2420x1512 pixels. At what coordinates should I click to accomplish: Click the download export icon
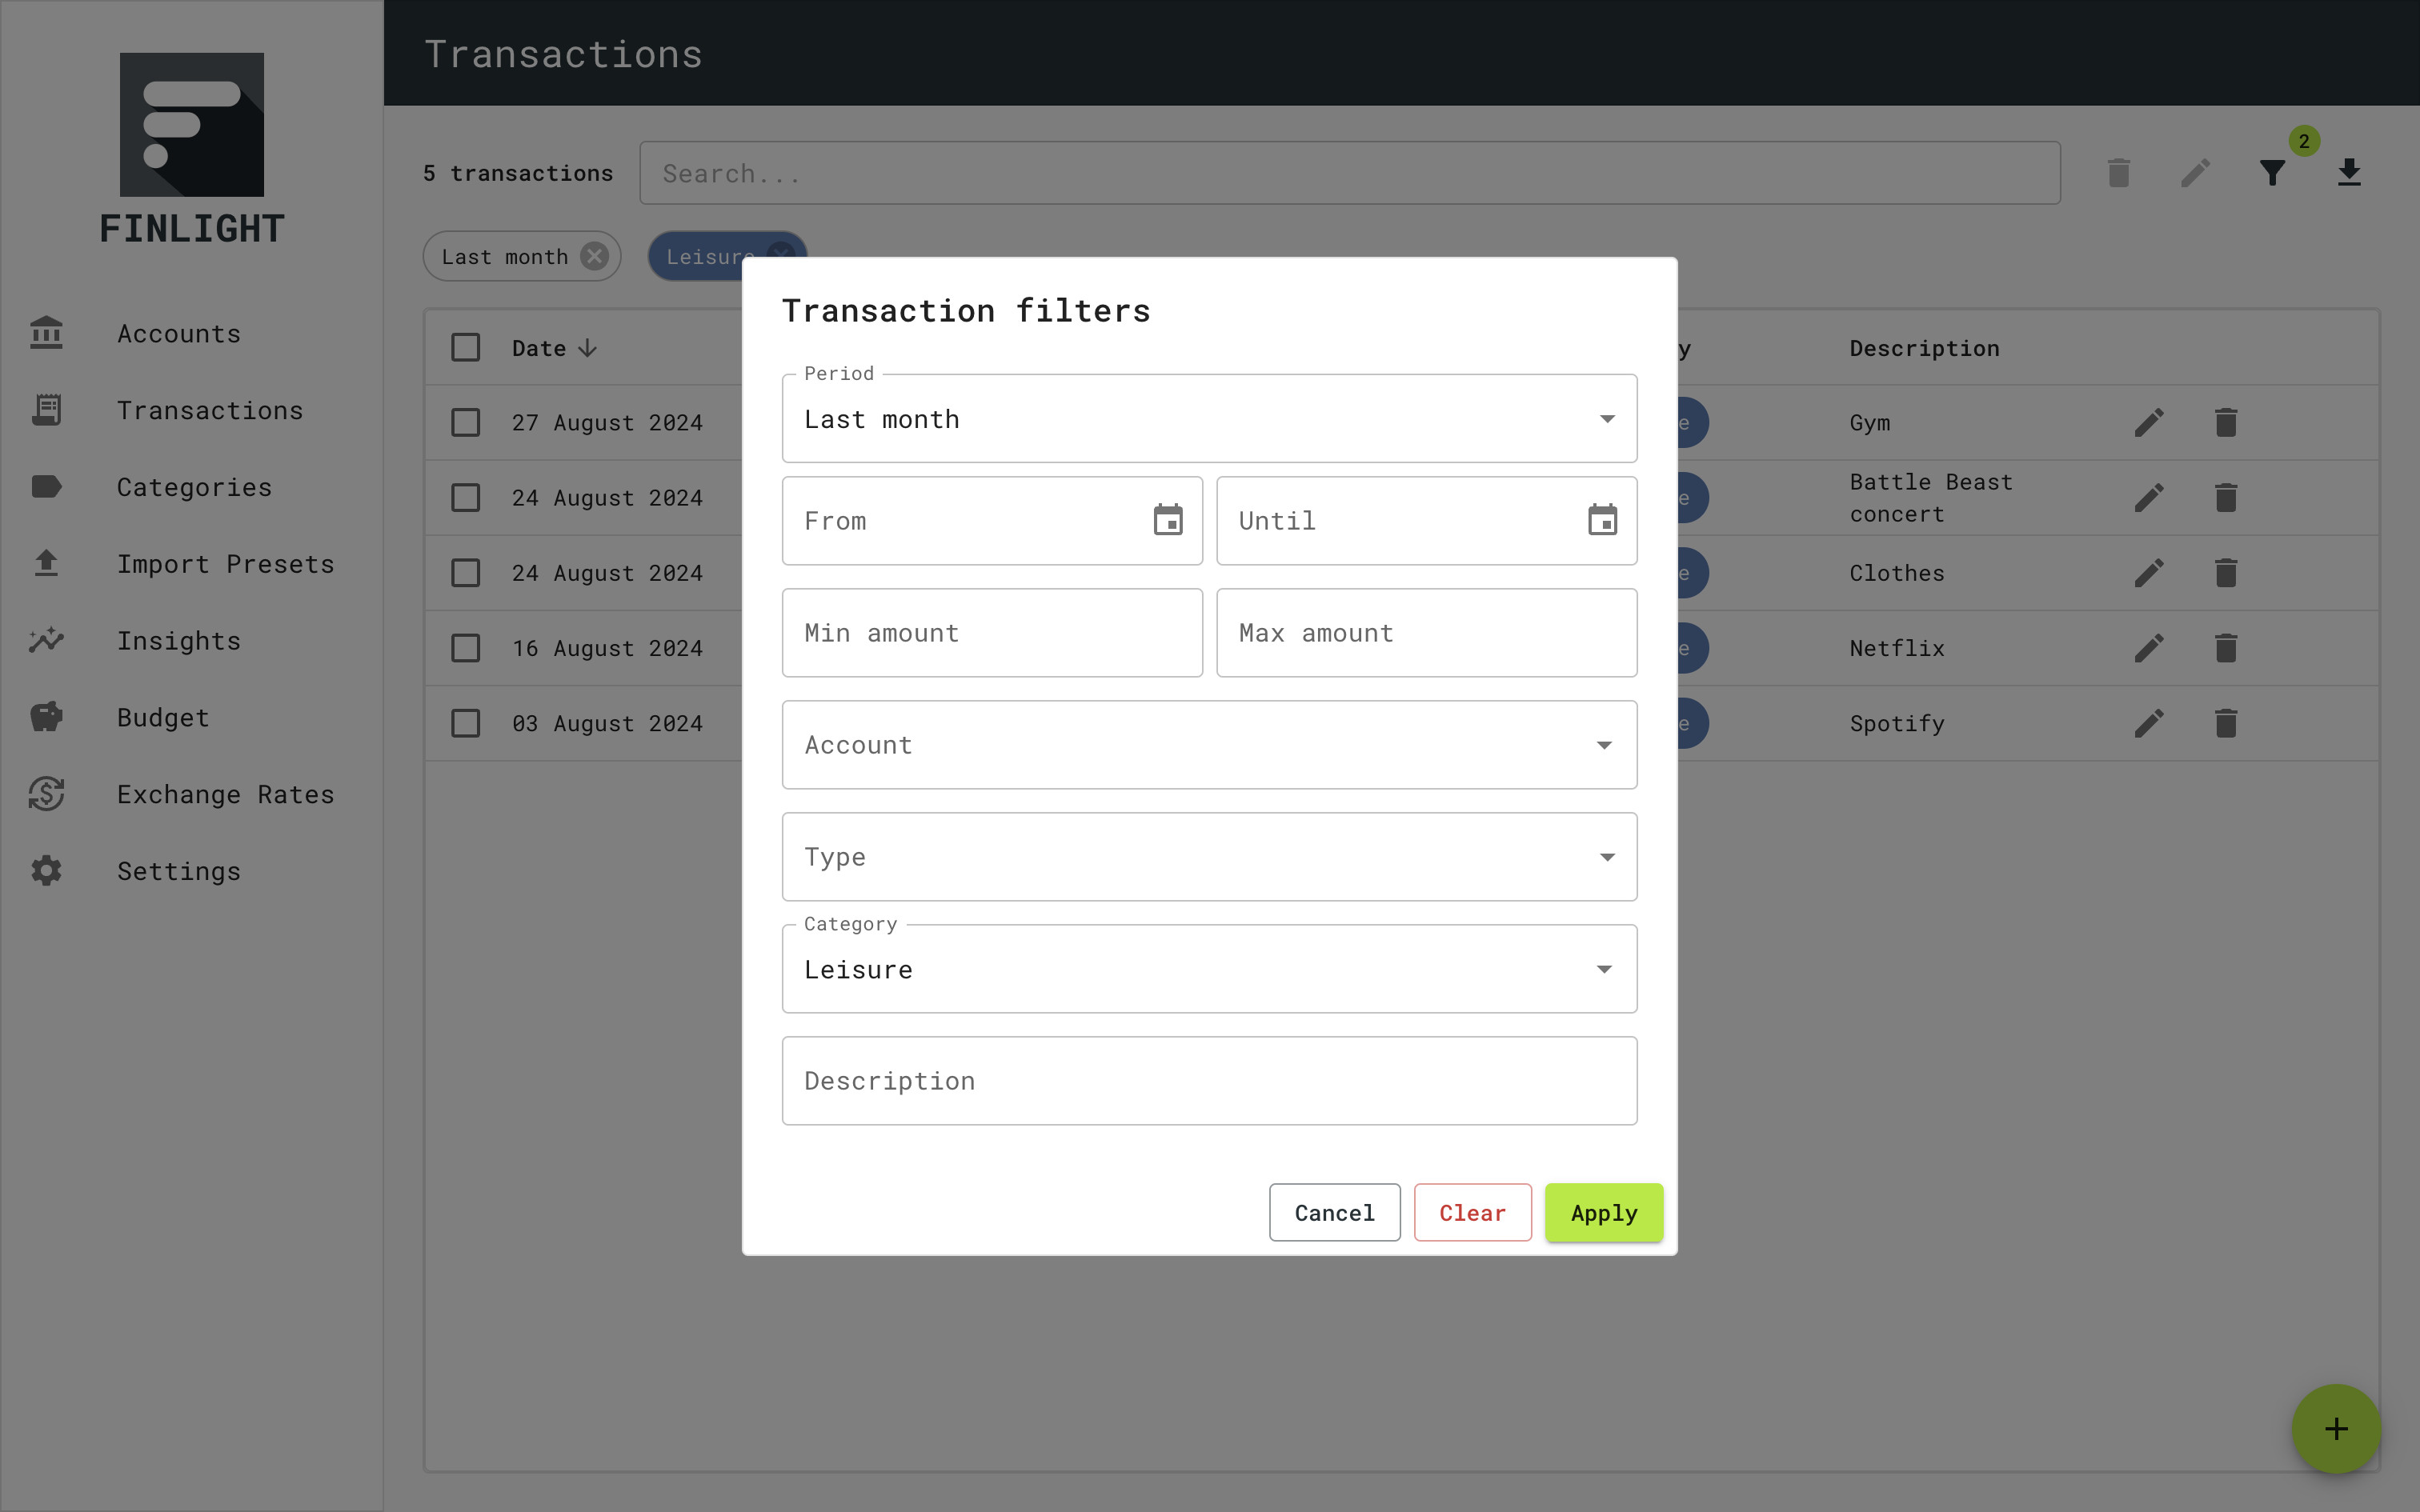click(2349, 173)
